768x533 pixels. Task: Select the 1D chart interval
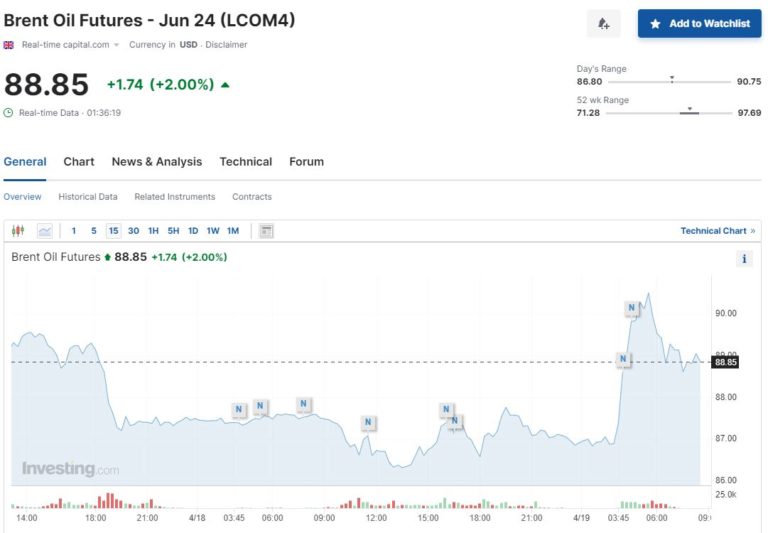tap(193, 231)
